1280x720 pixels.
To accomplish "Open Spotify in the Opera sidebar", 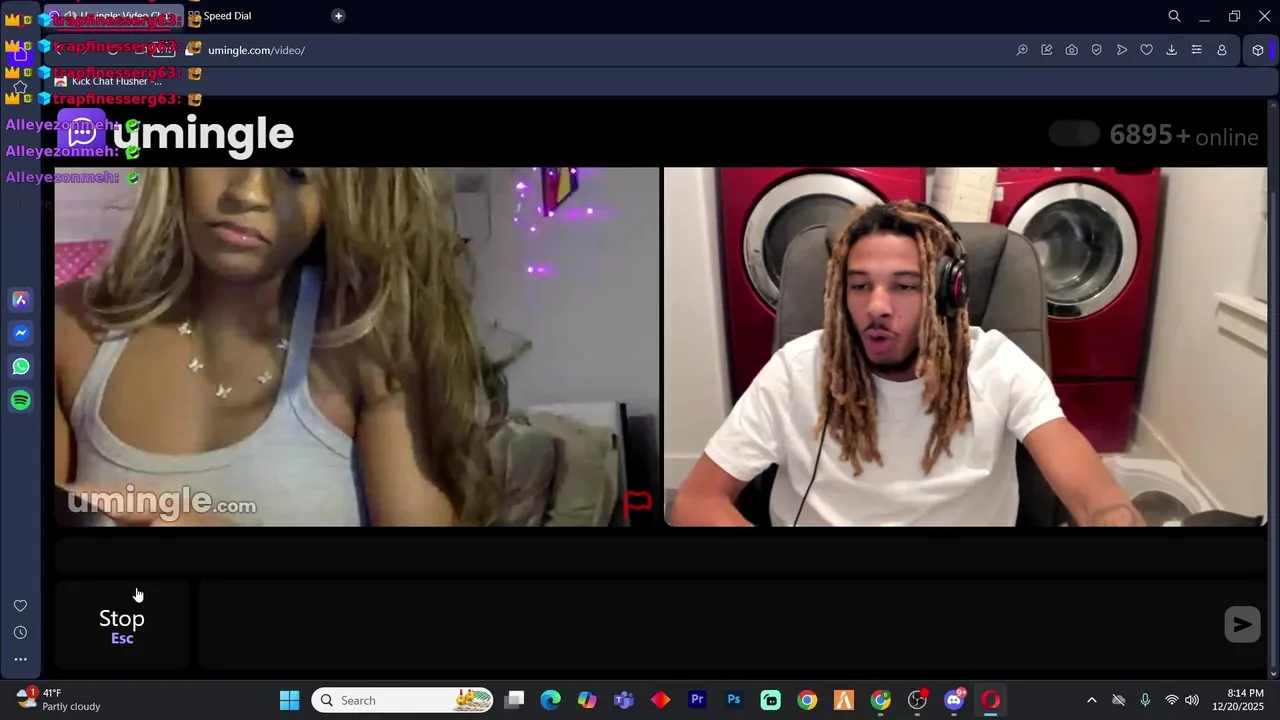I will 20,400.
